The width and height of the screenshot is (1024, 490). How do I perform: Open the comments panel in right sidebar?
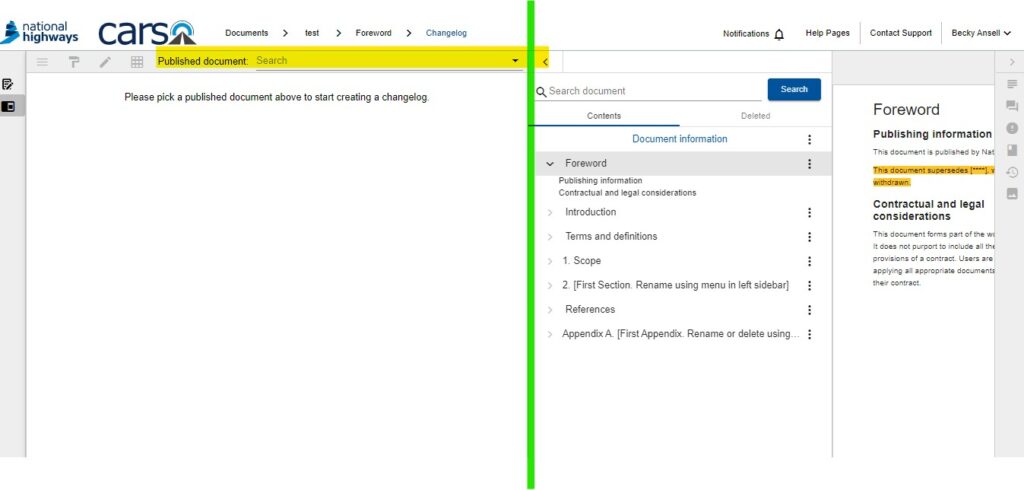click(1012, 106)
